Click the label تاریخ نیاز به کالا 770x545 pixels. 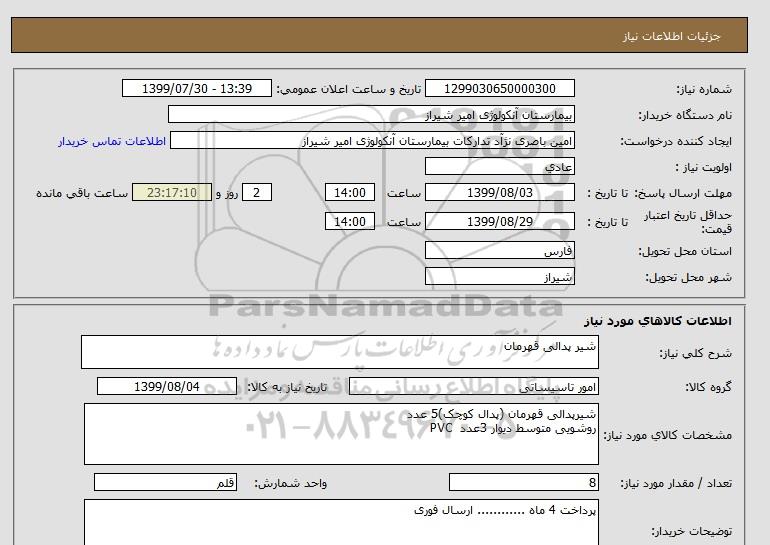pyautogui.click(x=287, y=387)
